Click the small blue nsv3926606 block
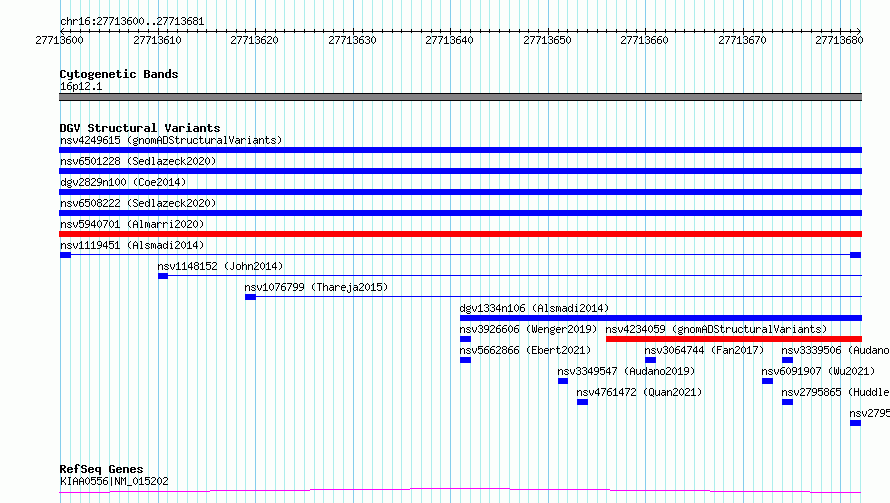 click(465, 339)
